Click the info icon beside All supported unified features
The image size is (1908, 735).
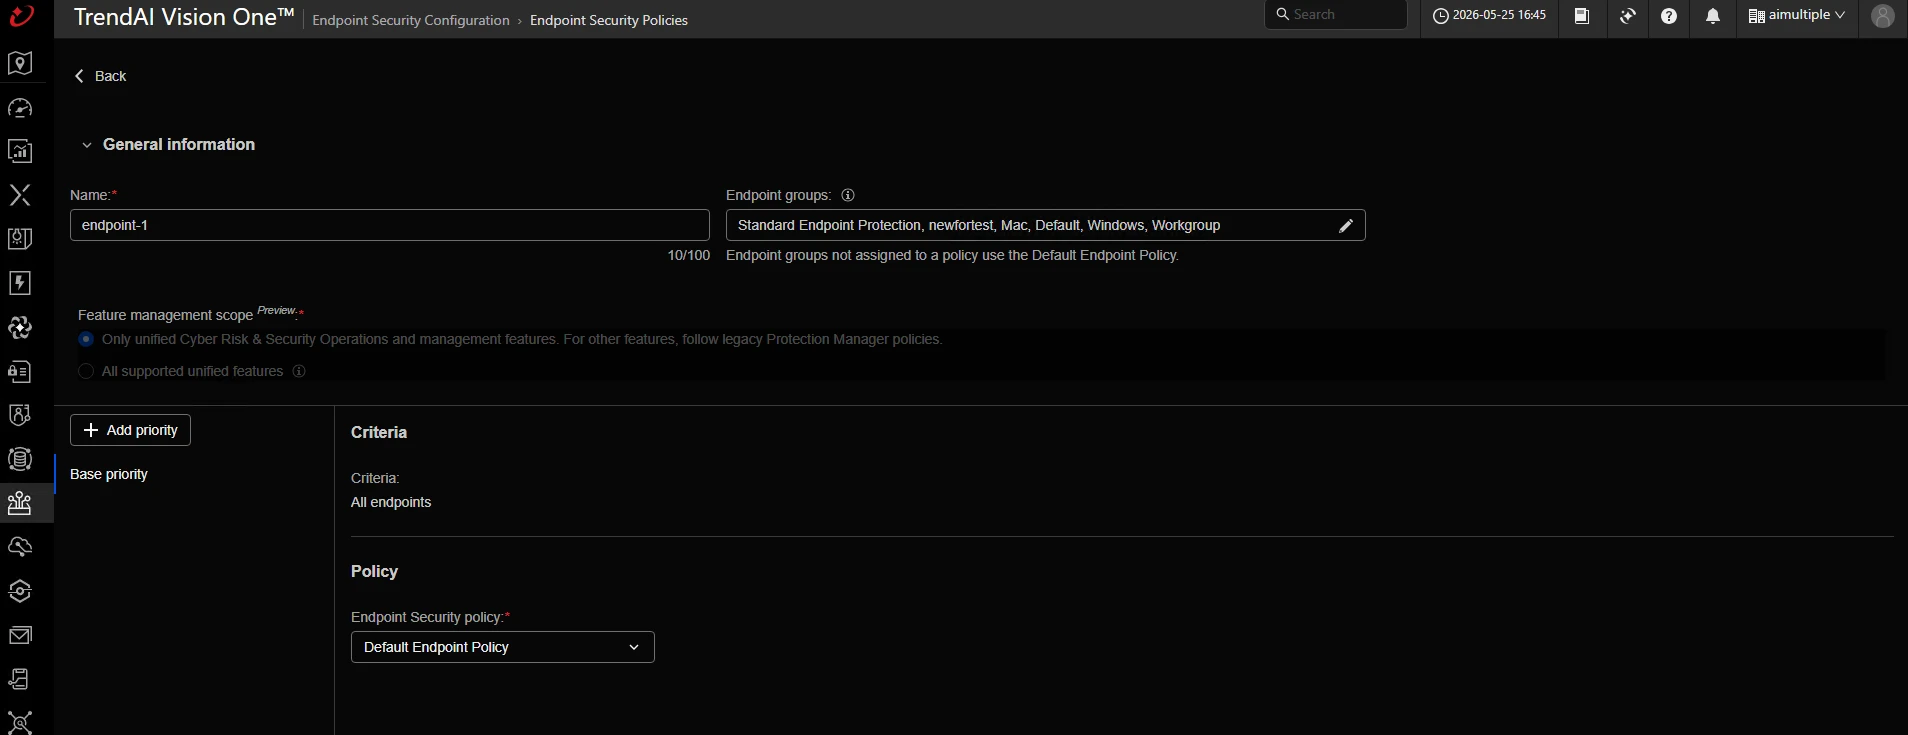point(299,371)
